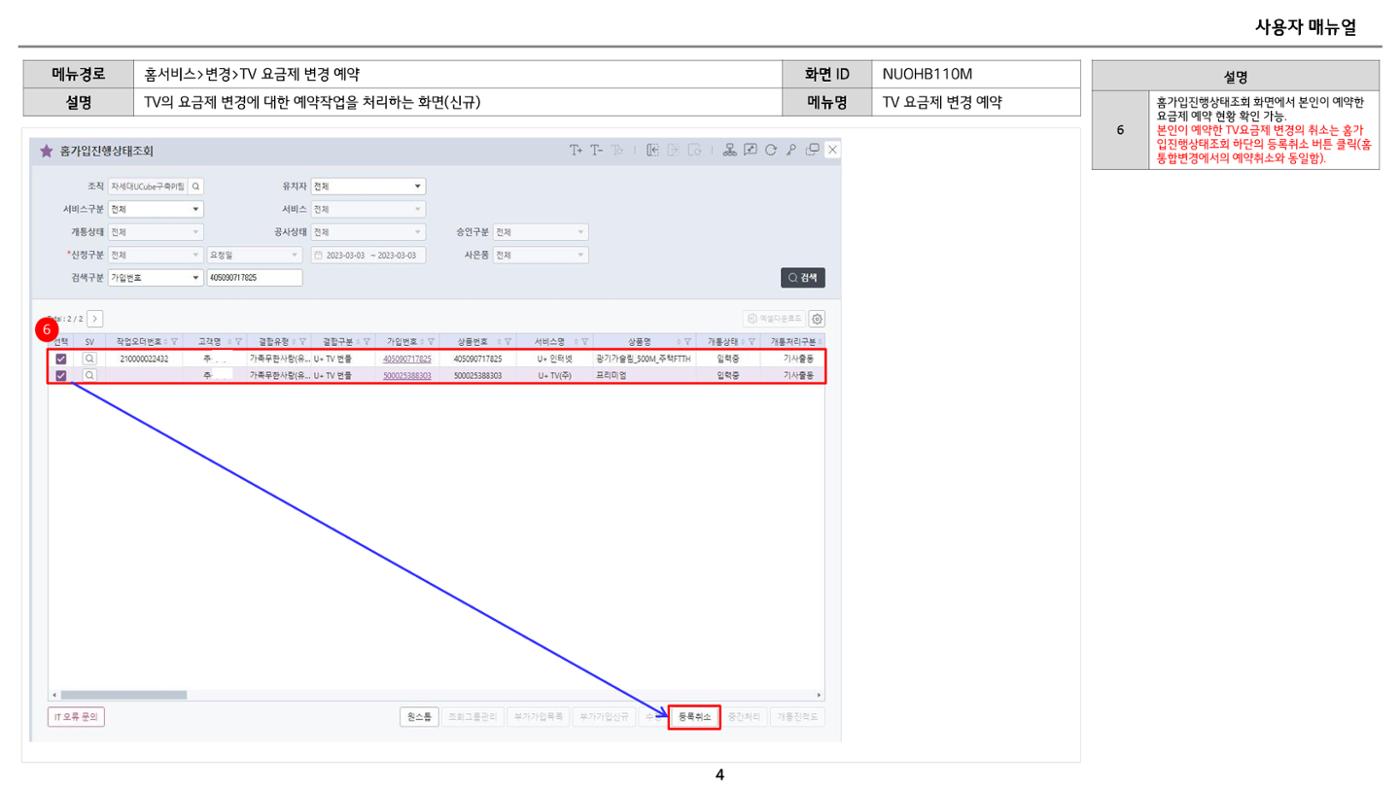Click the favorite star icon beside 홈가입진행상태조회
Image resolution: width=1400 pixels, height=788 pixels.
point(44,151)
